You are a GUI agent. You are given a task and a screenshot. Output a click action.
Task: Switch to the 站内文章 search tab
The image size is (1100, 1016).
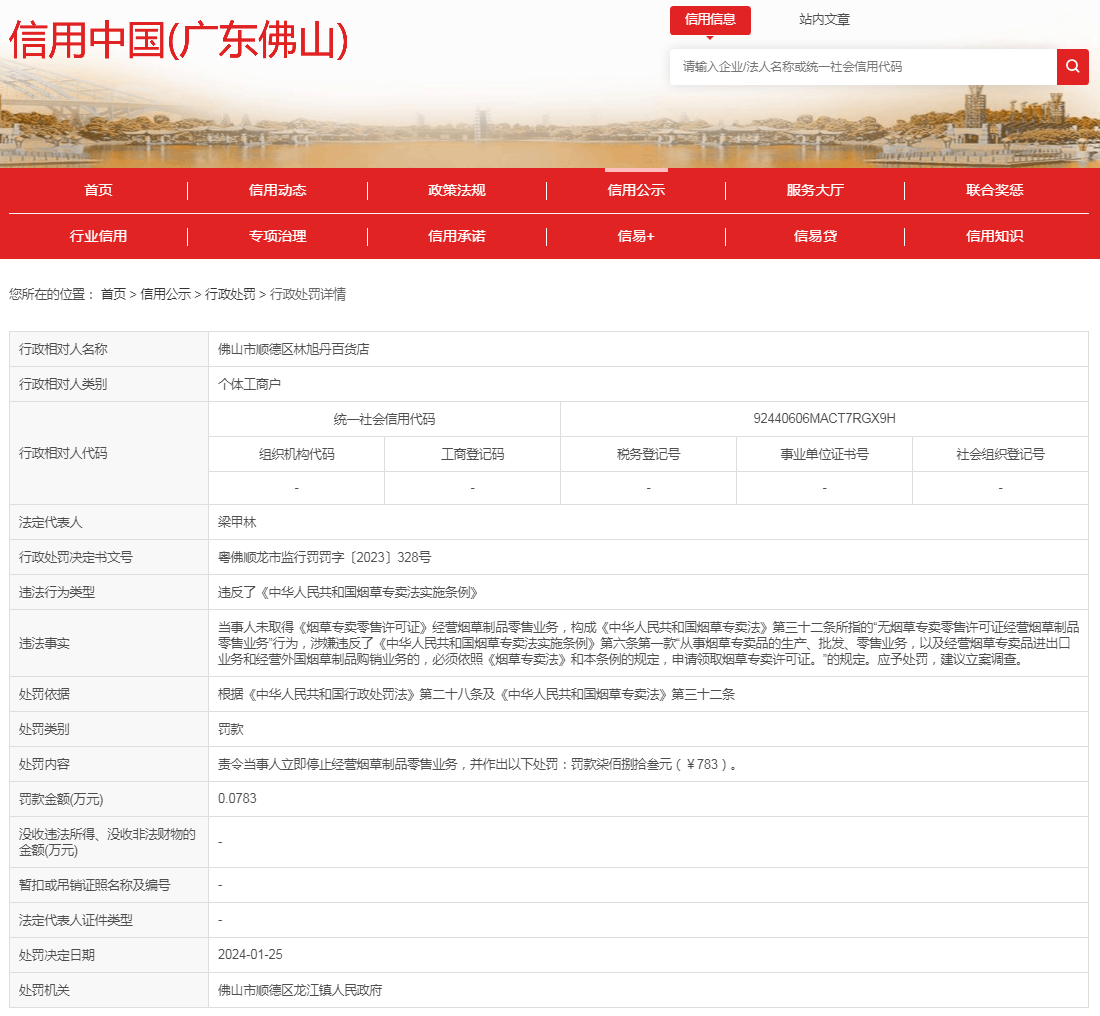[824, 20]
